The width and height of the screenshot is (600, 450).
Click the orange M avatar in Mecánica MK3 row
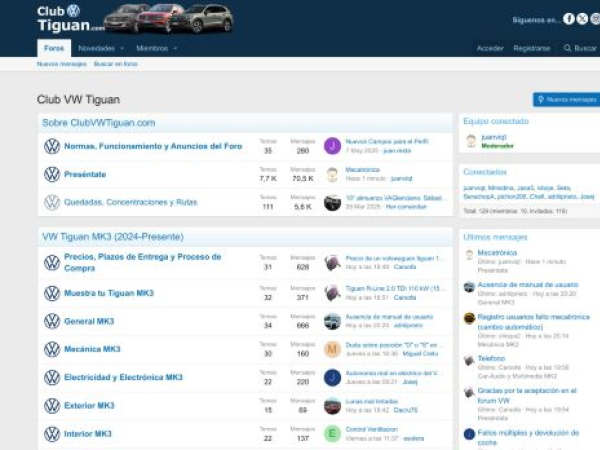(x=332, y=349)
